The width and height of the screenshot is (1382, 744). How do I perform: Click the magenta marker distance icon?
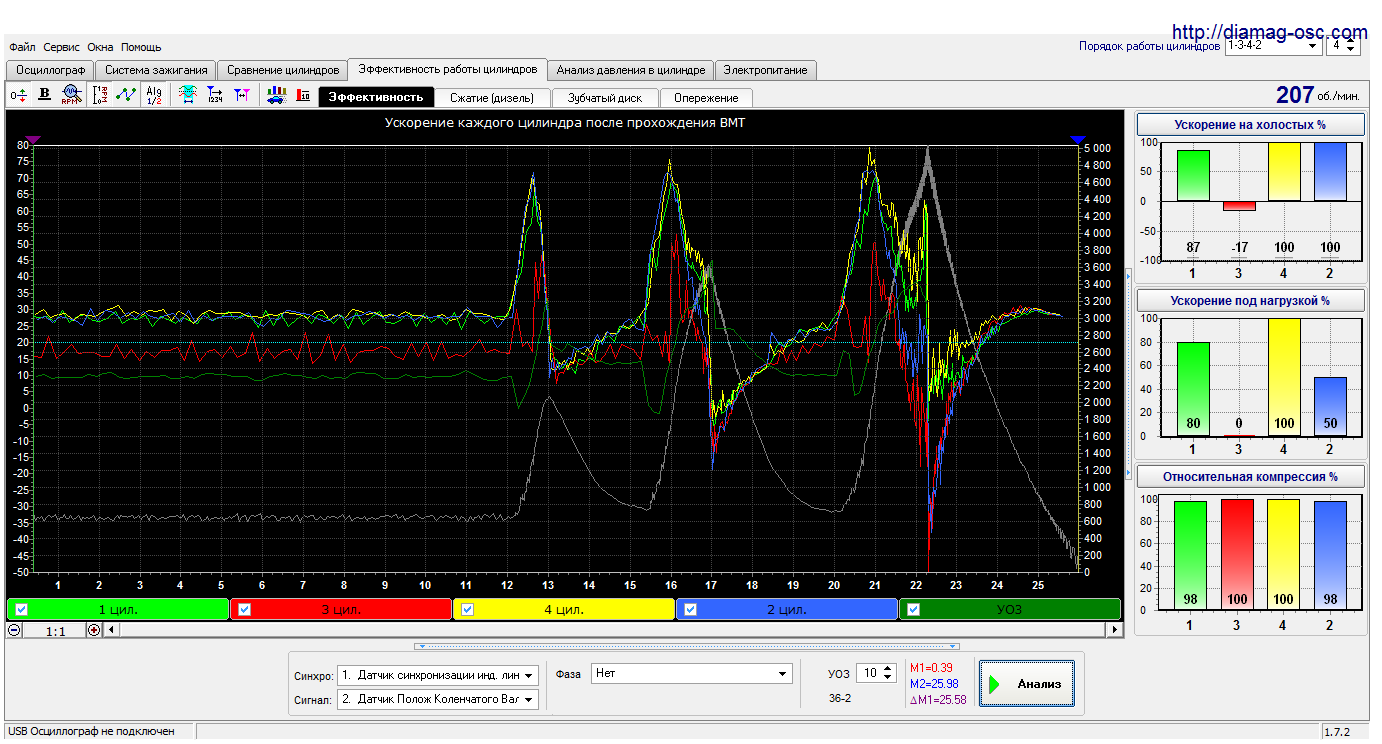(241, 95)
